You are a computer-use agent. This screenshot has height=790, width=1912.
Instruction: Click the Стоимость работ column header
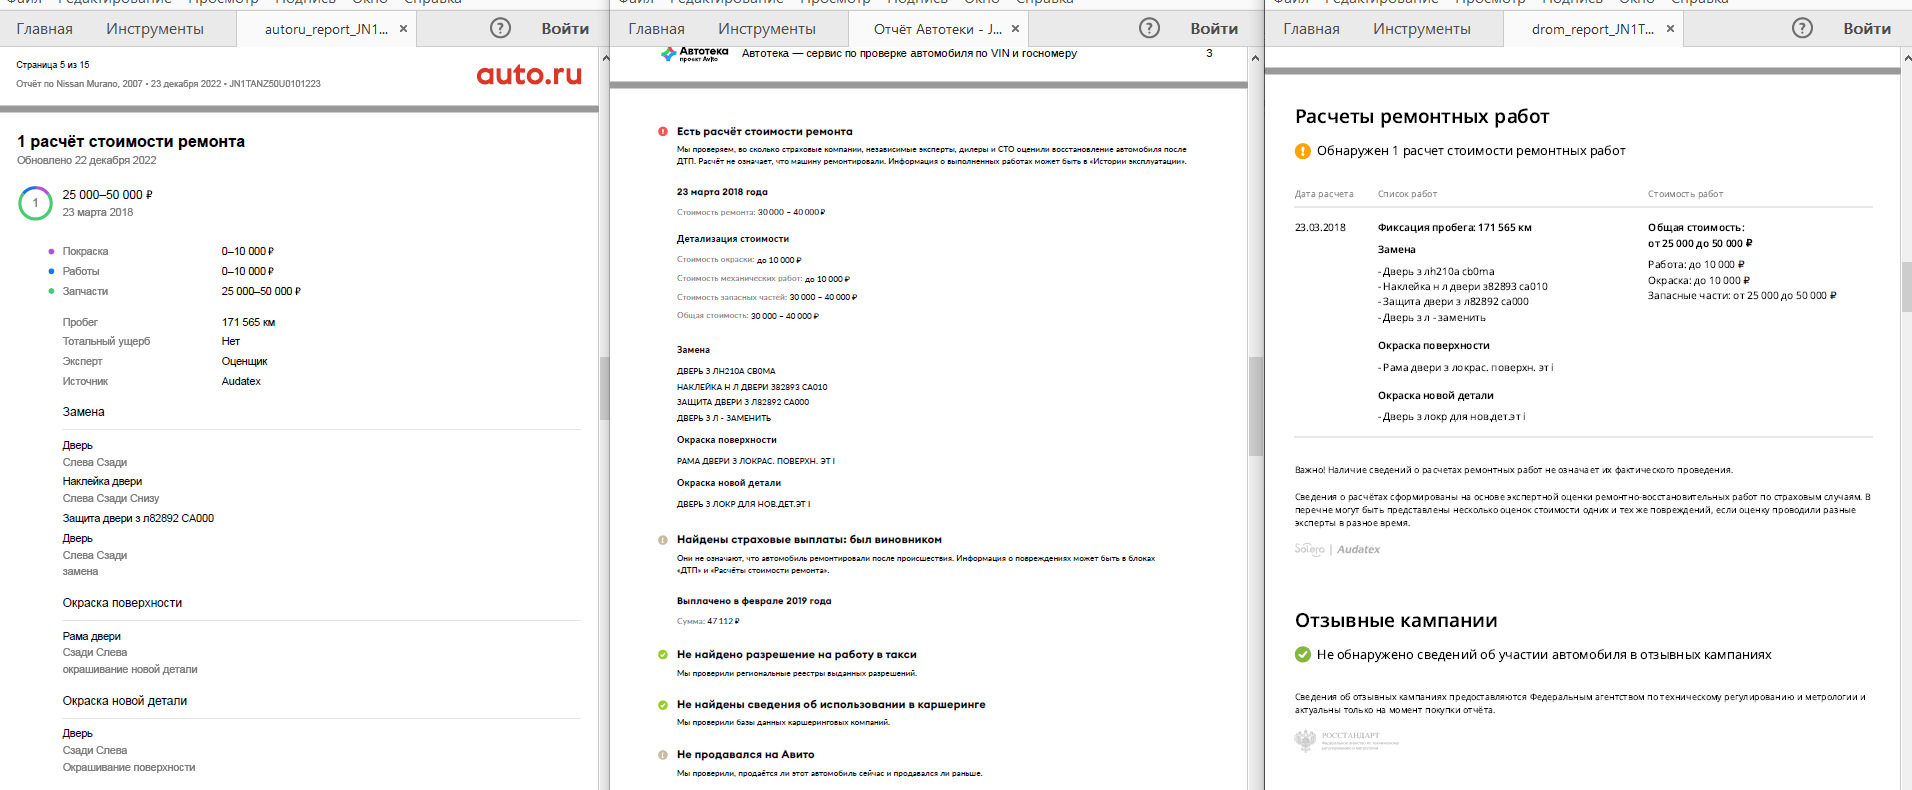(1685, 194)
